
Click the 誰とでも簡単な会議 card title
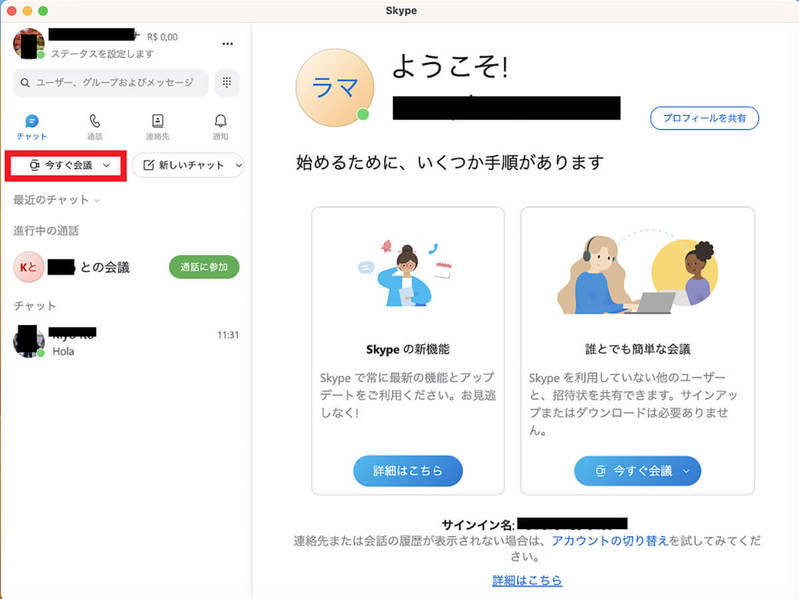[x=637, y=349]
